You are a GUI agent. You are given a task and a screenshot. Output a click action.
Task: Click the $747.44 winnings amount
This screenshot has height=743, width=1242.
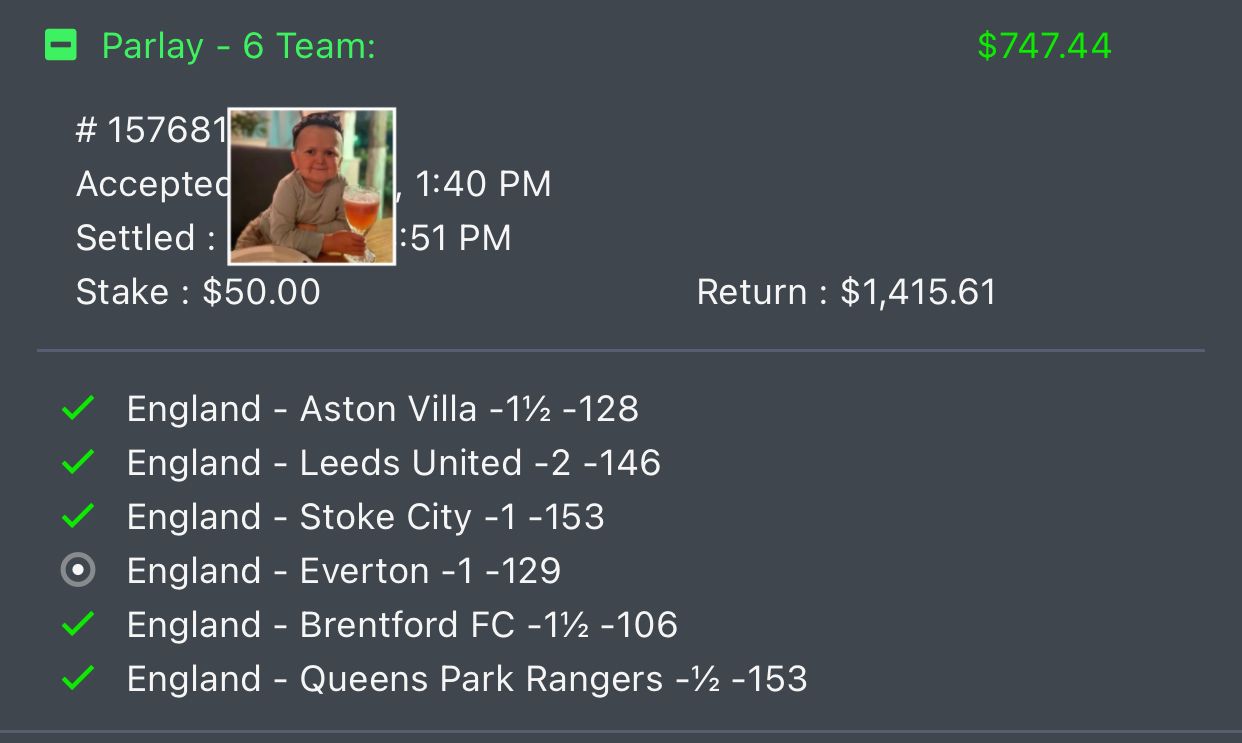[x=1044, y=46]
